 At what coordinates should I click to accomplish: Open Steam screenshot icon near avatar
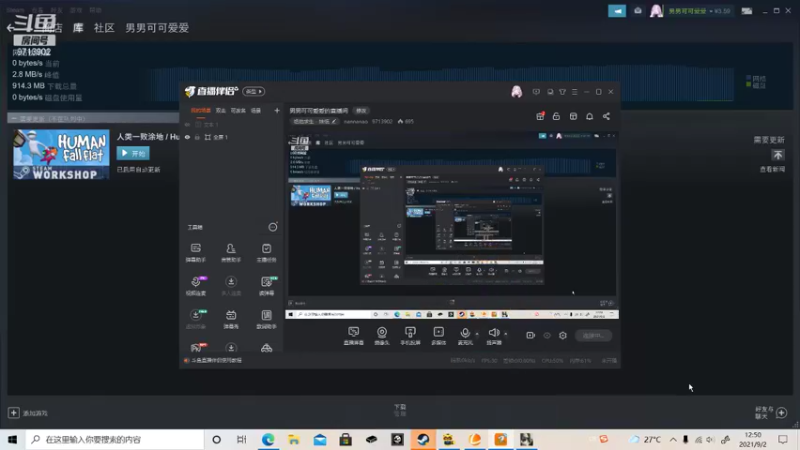point(638,11)
